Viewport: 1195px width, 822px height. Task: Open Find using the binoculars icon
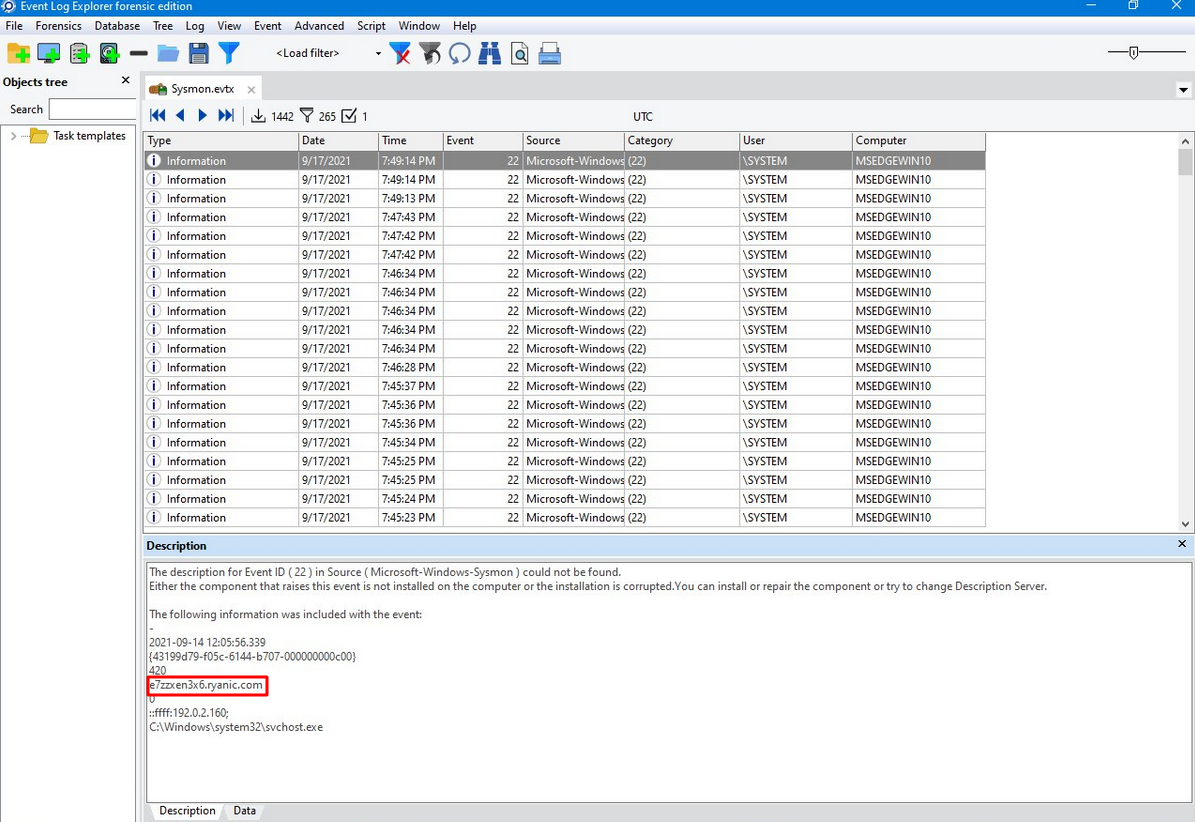489,53
